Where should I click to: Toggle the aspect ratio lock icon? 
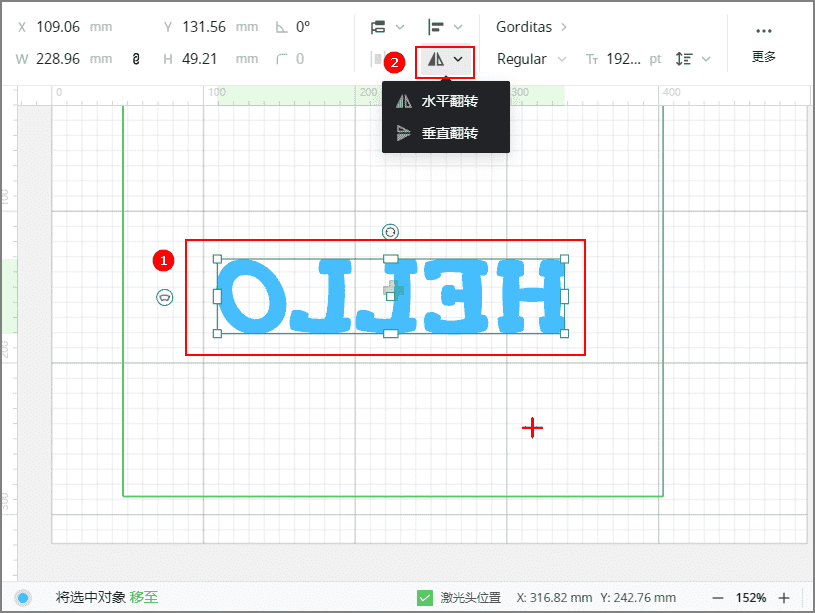[136, 60]
